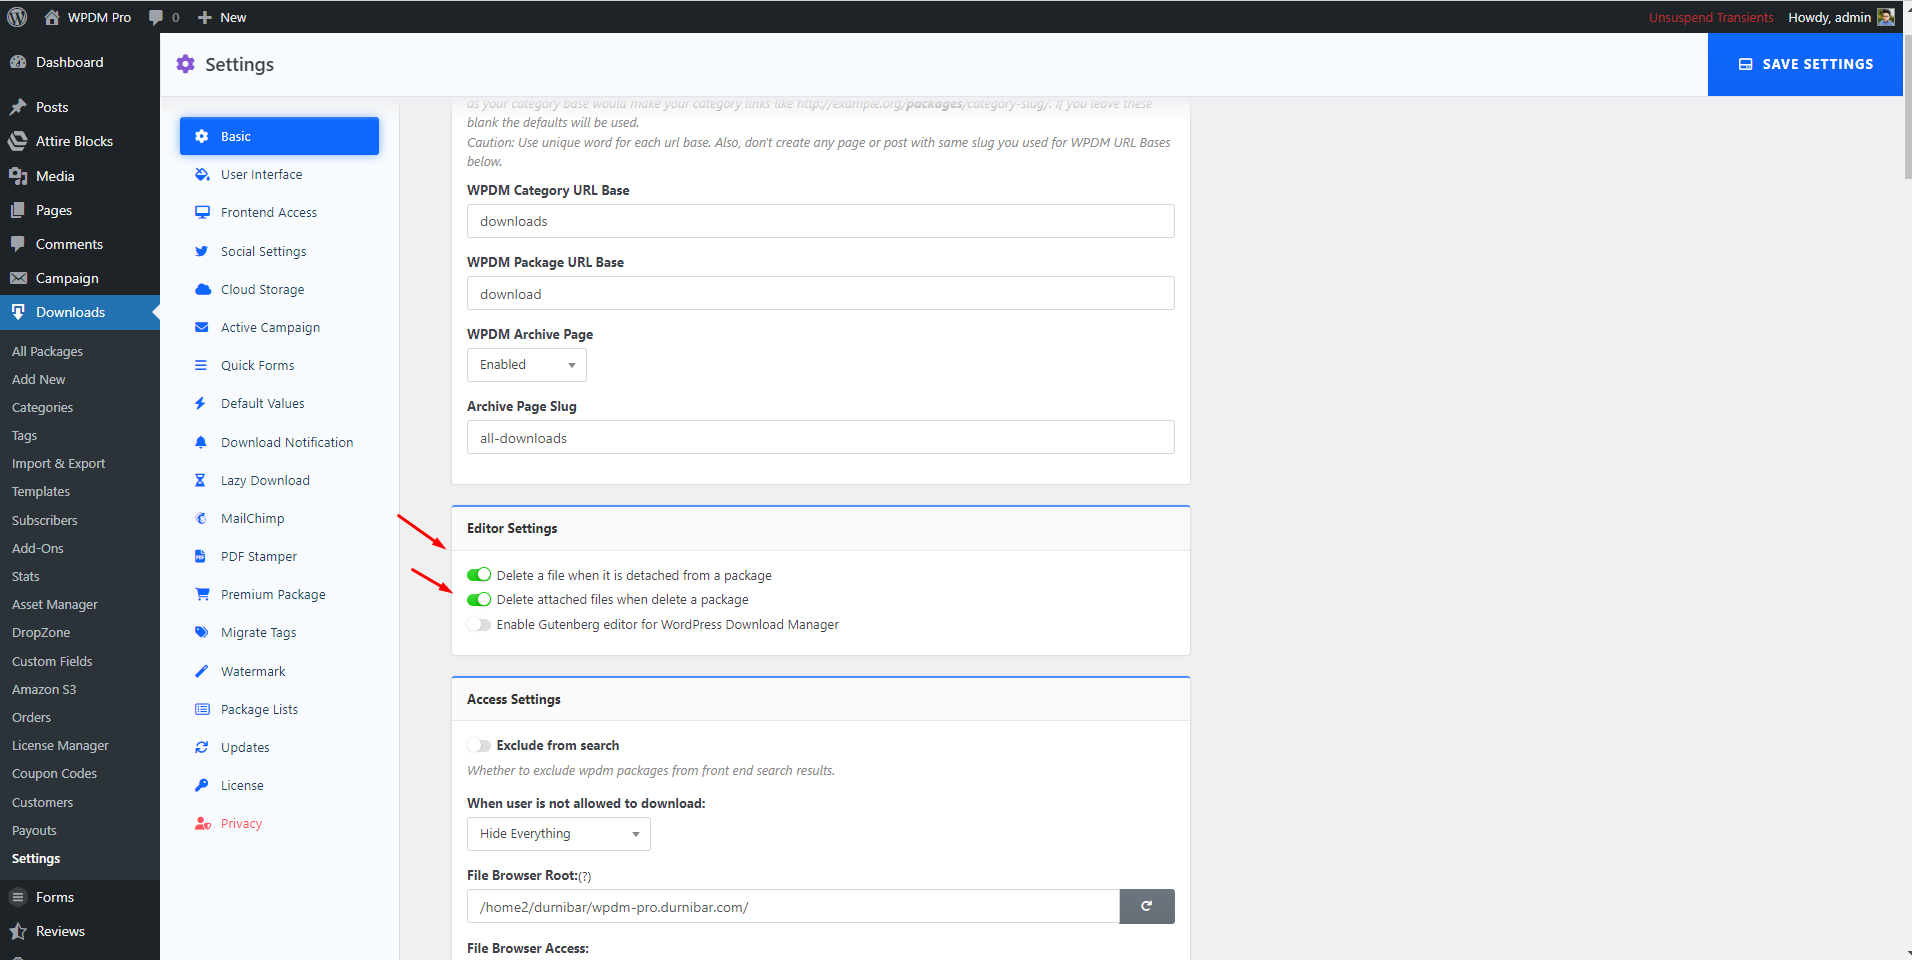
Task: Open All Packages in the Downloads submenu
Action: (x=47, y=351)
